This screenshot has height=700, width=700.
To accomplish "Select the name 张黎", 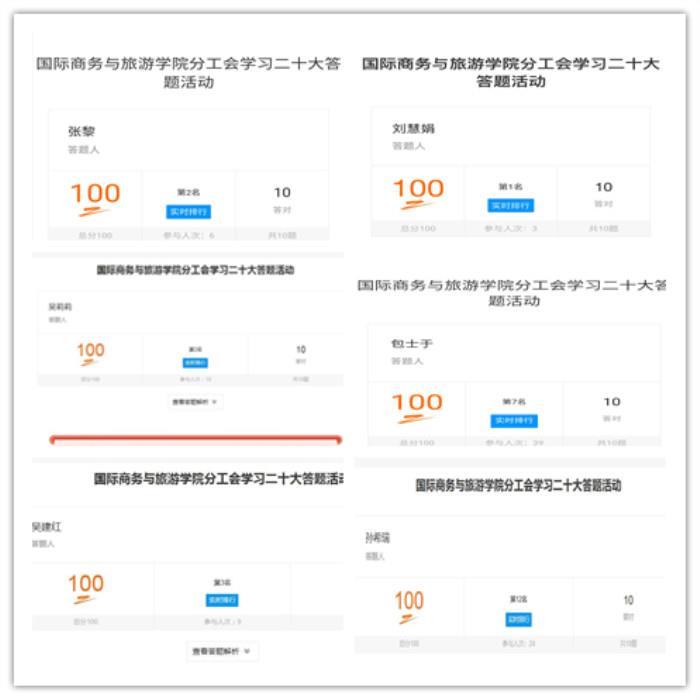I will pos(81,131).
